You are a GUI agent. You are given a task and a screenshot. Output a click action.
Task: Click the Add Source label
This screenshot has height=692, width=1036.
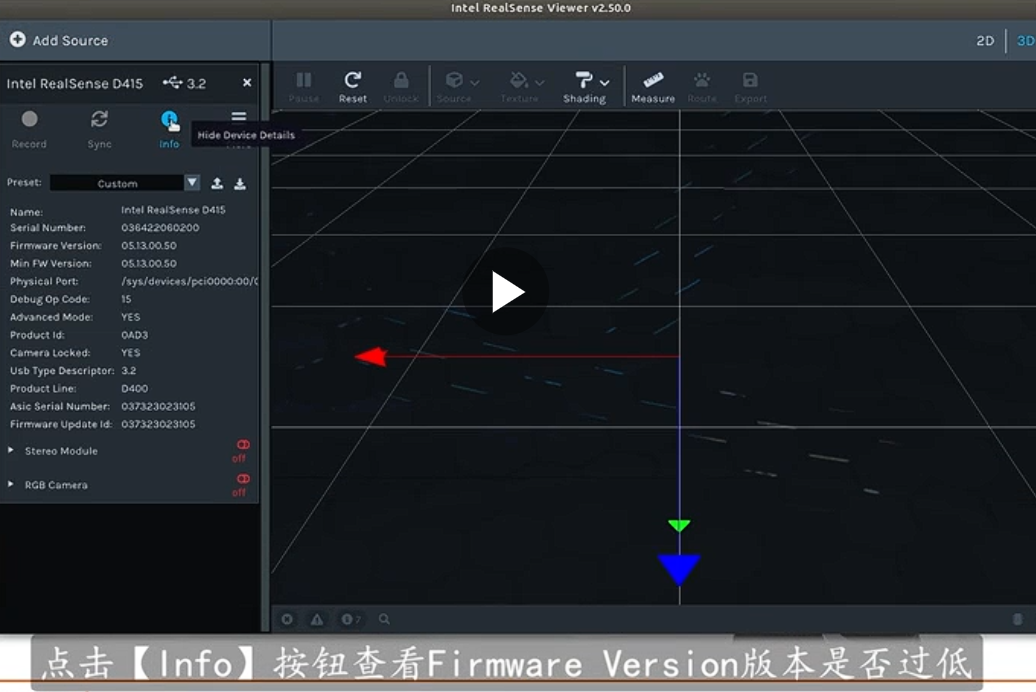(x=70, y=40)
